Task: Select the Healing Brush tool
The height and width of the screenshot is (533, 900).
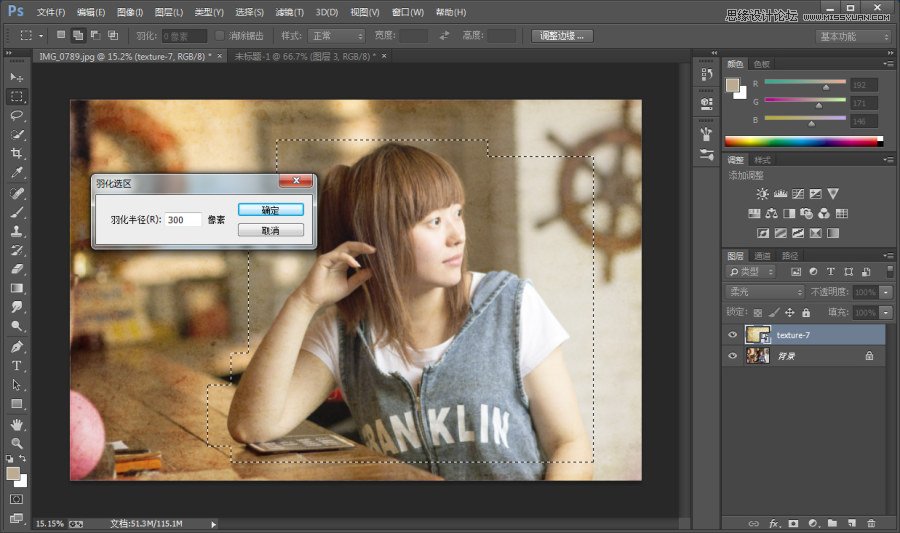Action: pyautogui.click(x=16, y=193)
